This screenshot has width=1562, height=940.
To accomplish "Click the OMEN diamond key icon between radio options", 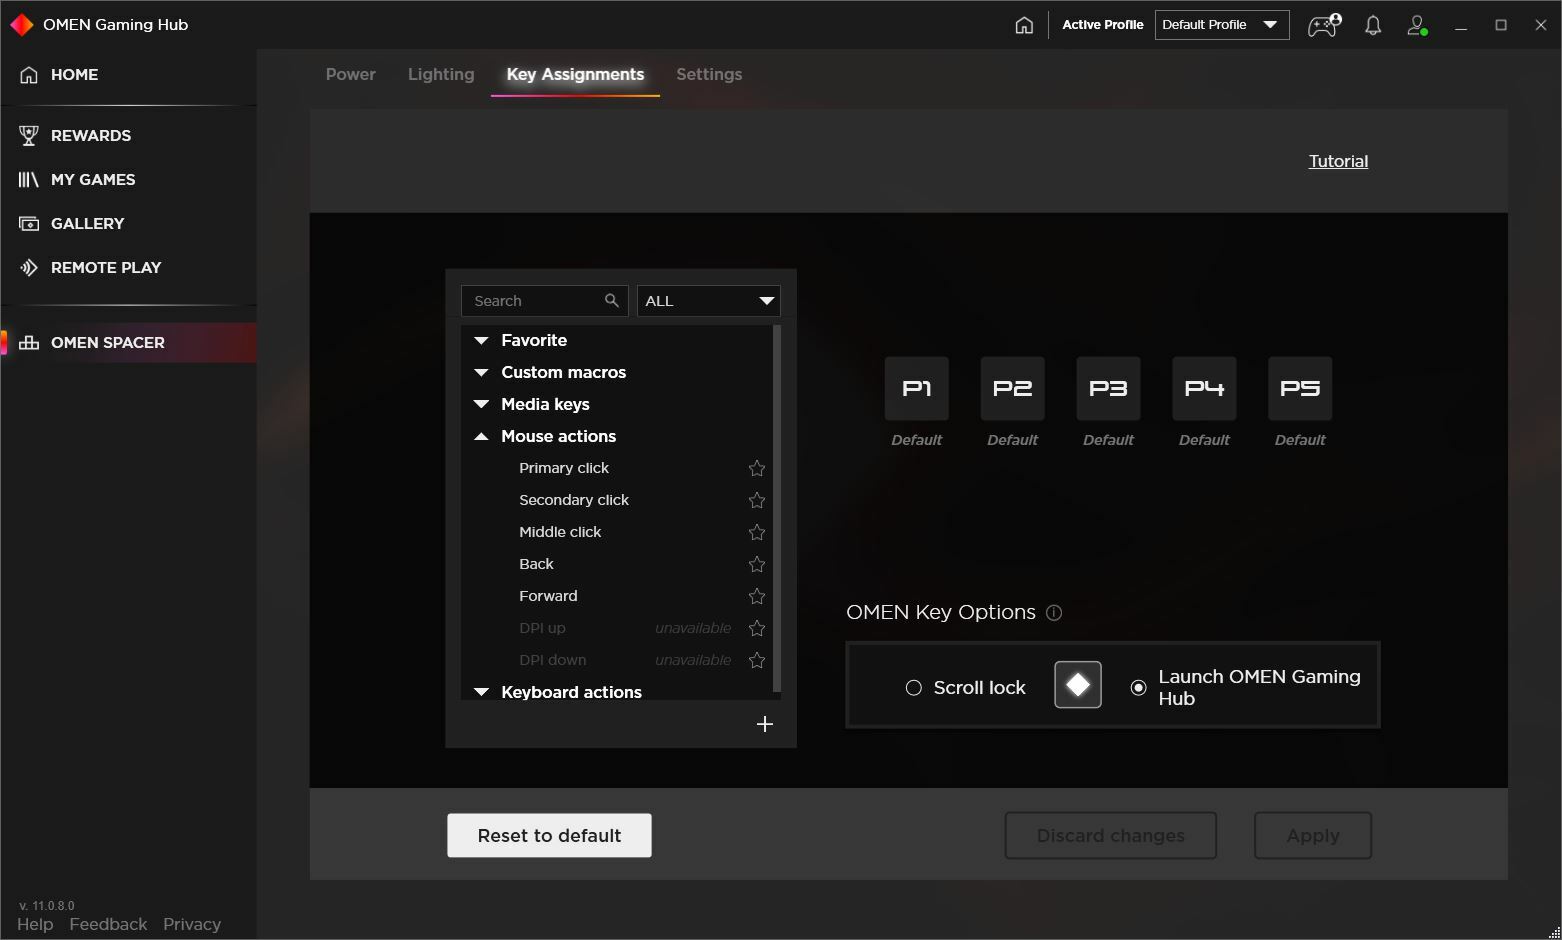I will click(x=1077, y=684).
